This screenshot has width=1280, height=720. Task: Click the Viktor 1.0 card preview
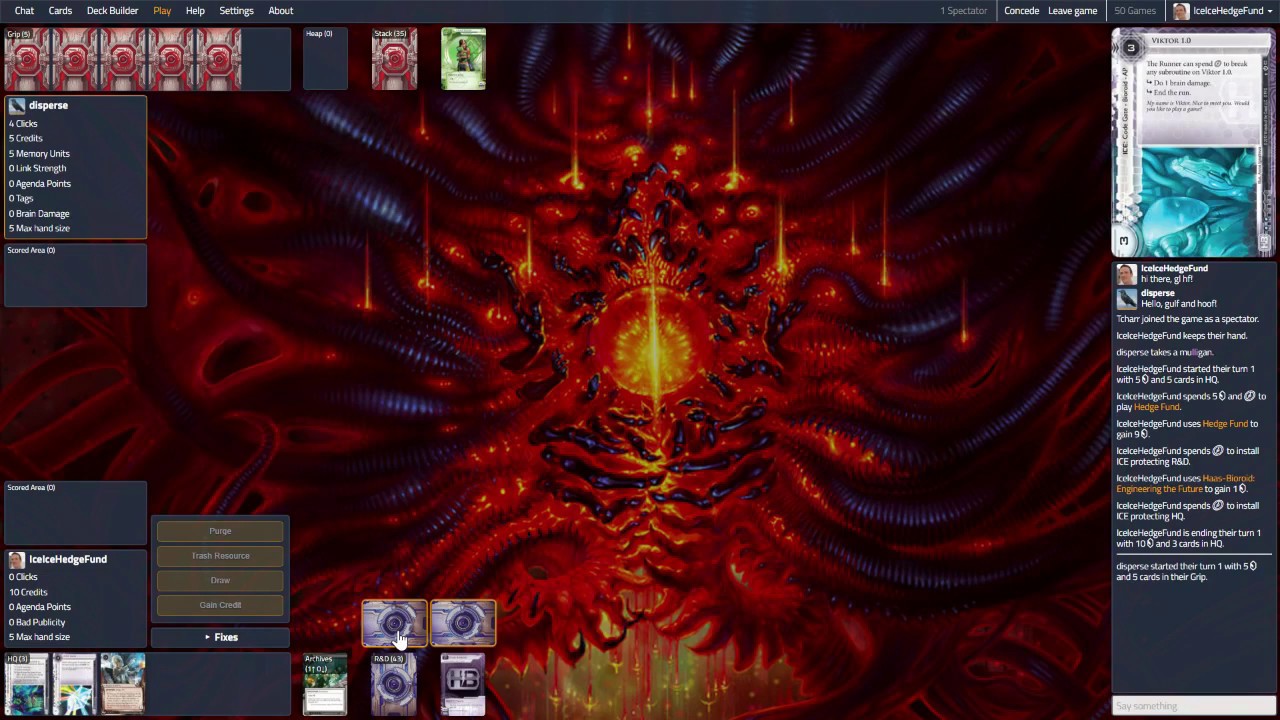[1194, 142]
